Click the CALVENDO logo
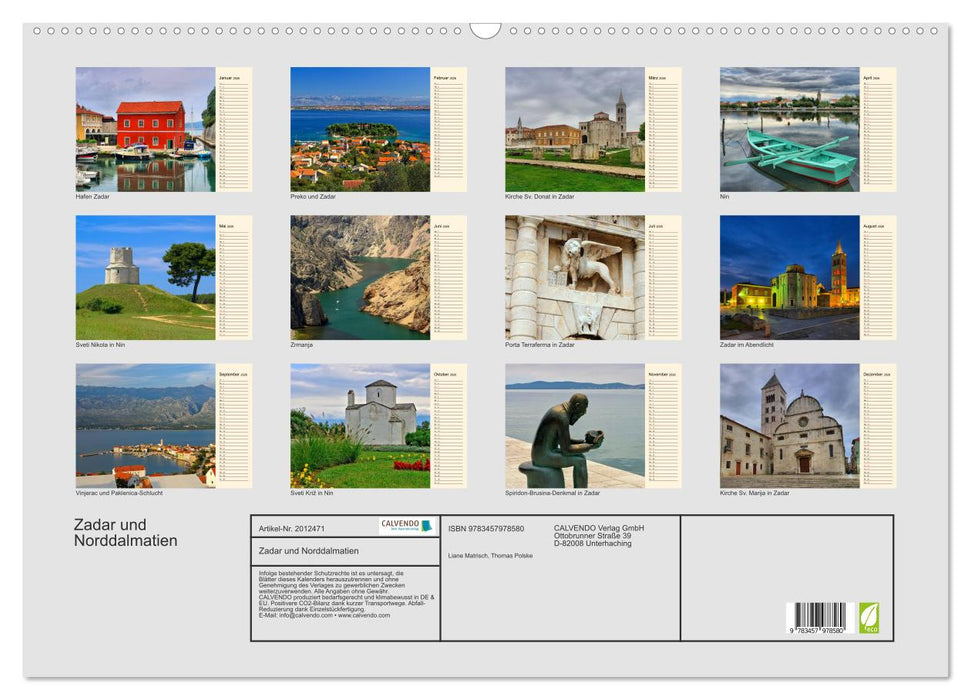The image size is (971, 700). [399, 523]
